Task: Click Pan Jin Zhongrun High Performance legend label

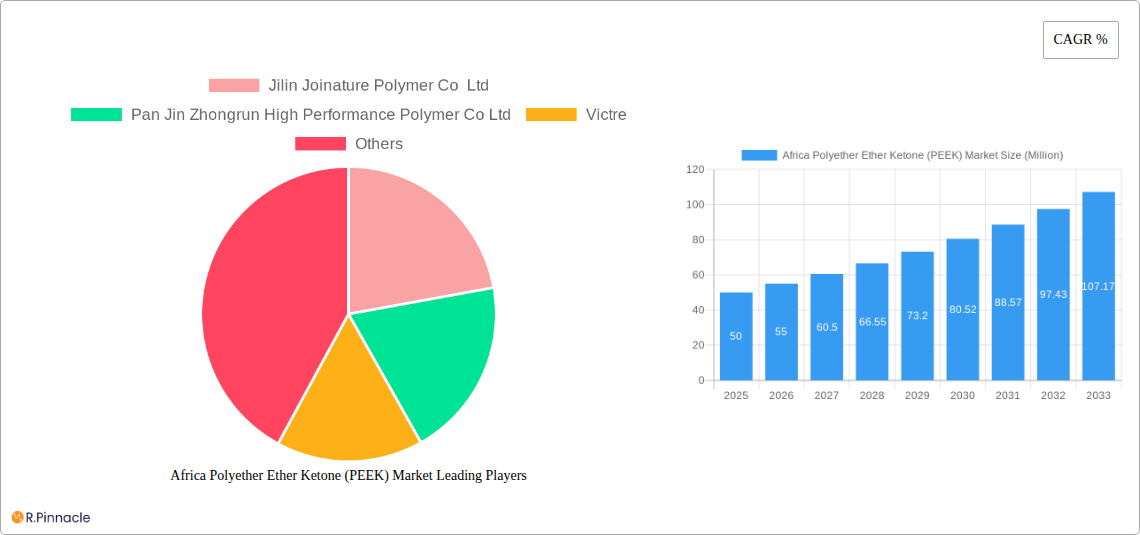Action: [321, 115]
